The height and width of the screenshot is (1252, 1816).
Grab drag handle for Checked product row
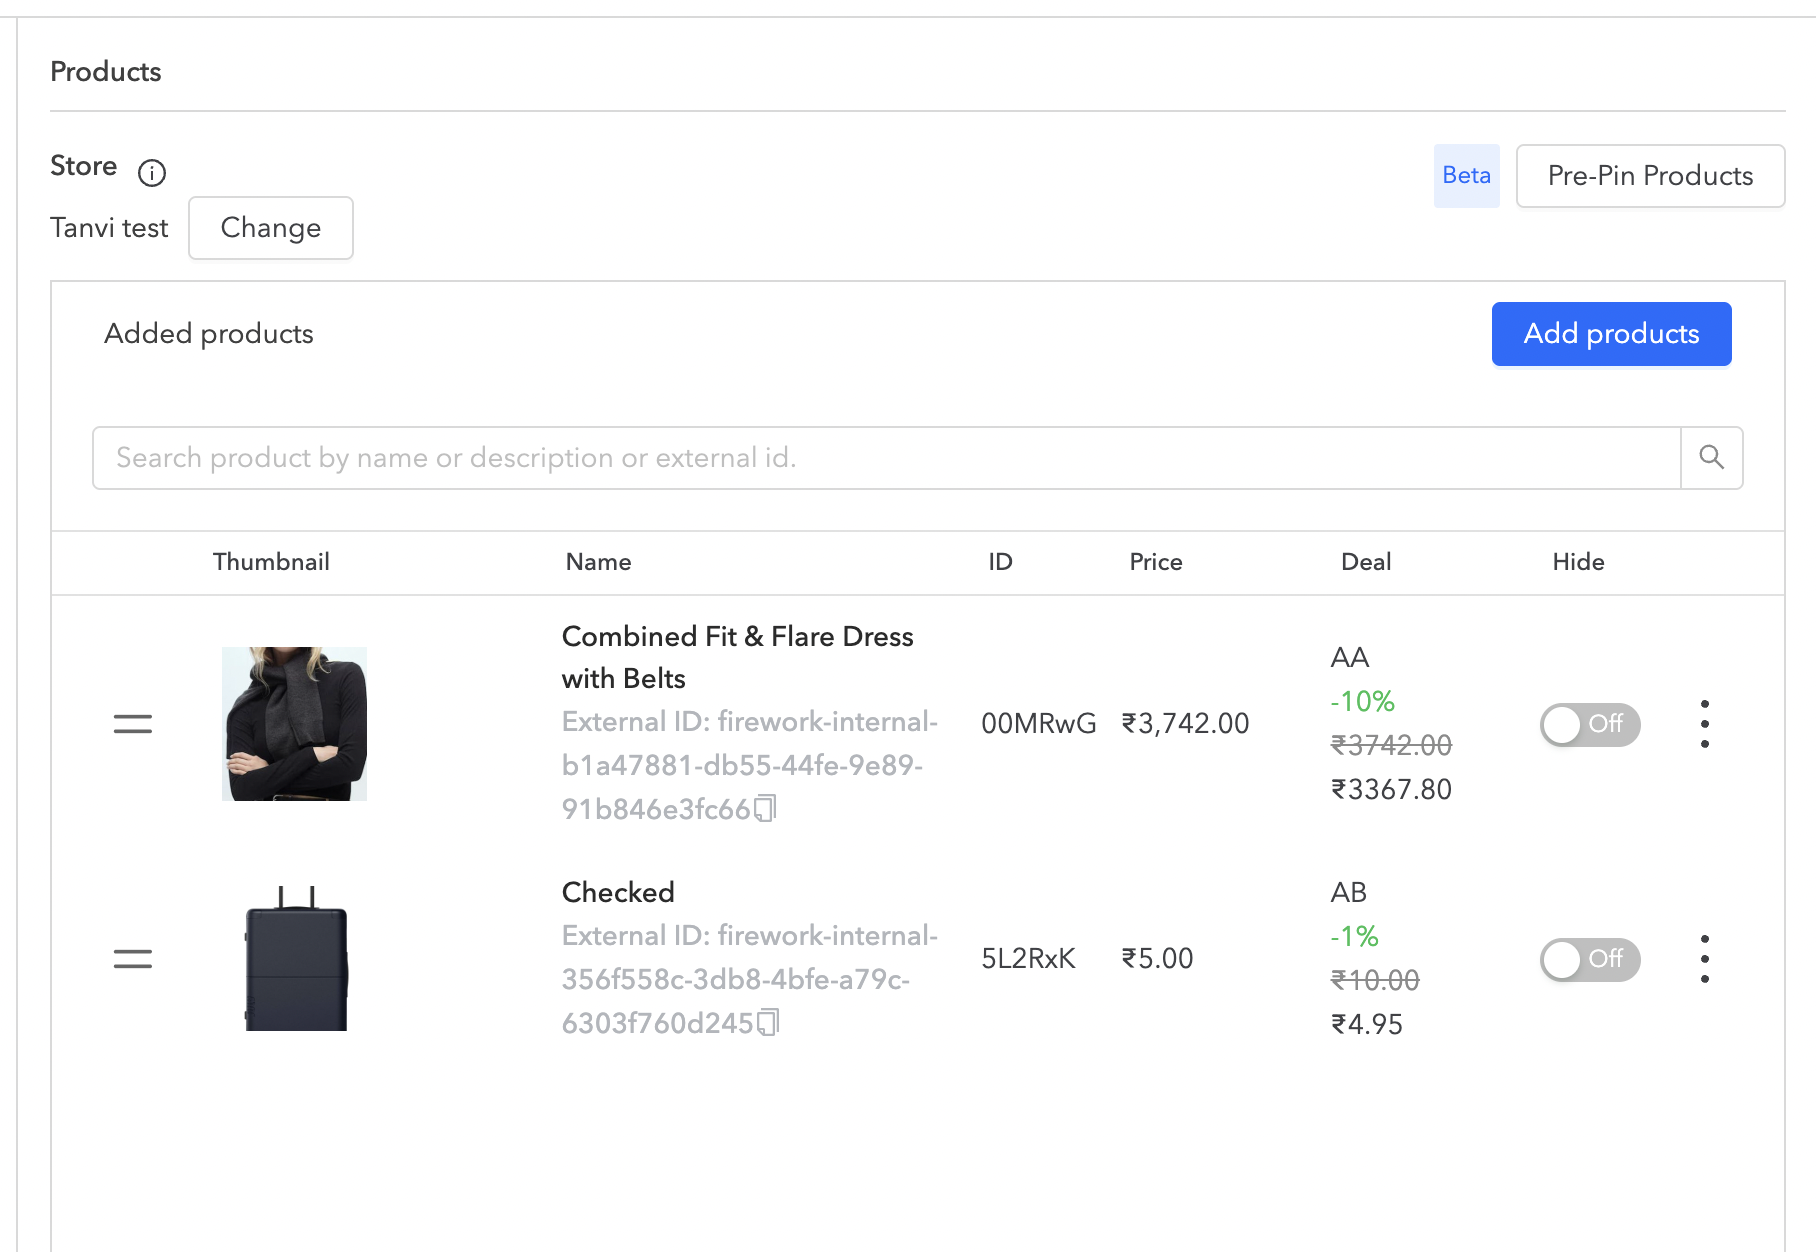[133, 959]
